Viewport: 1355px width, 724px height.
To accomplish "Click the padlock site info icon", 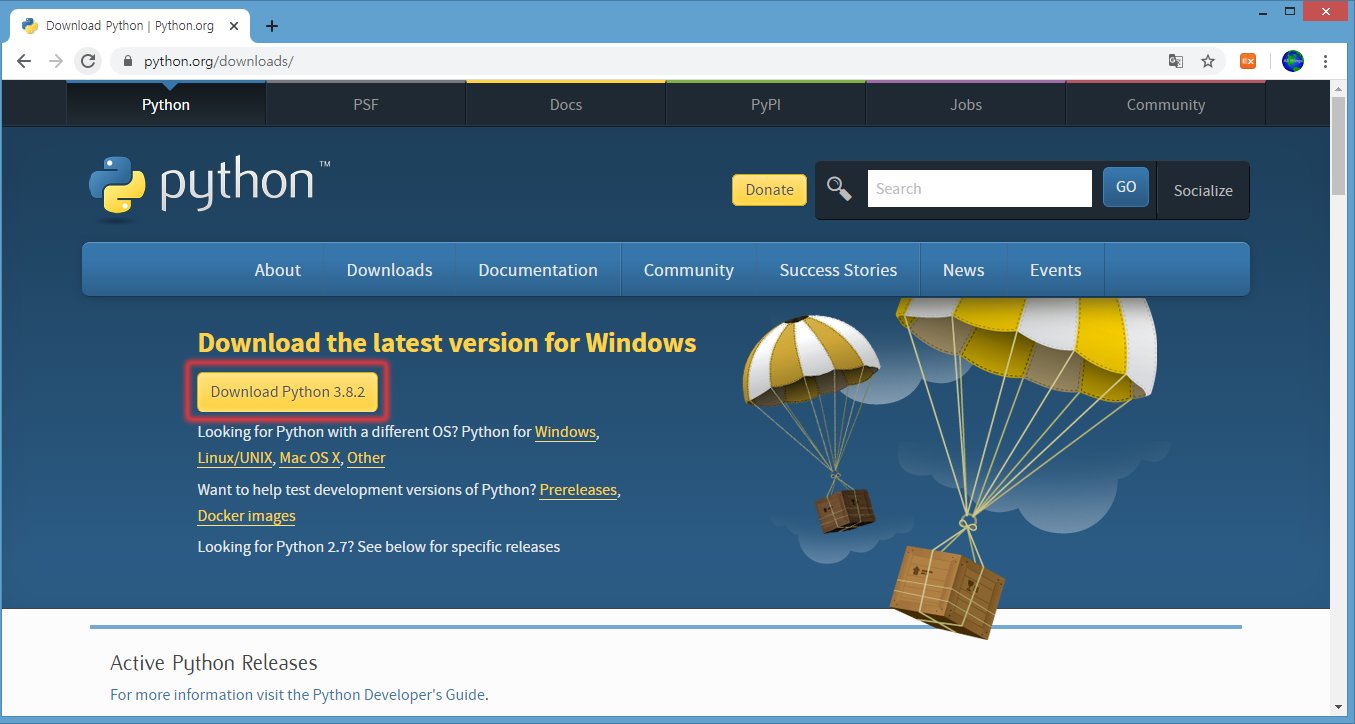I will coord(127,61).
